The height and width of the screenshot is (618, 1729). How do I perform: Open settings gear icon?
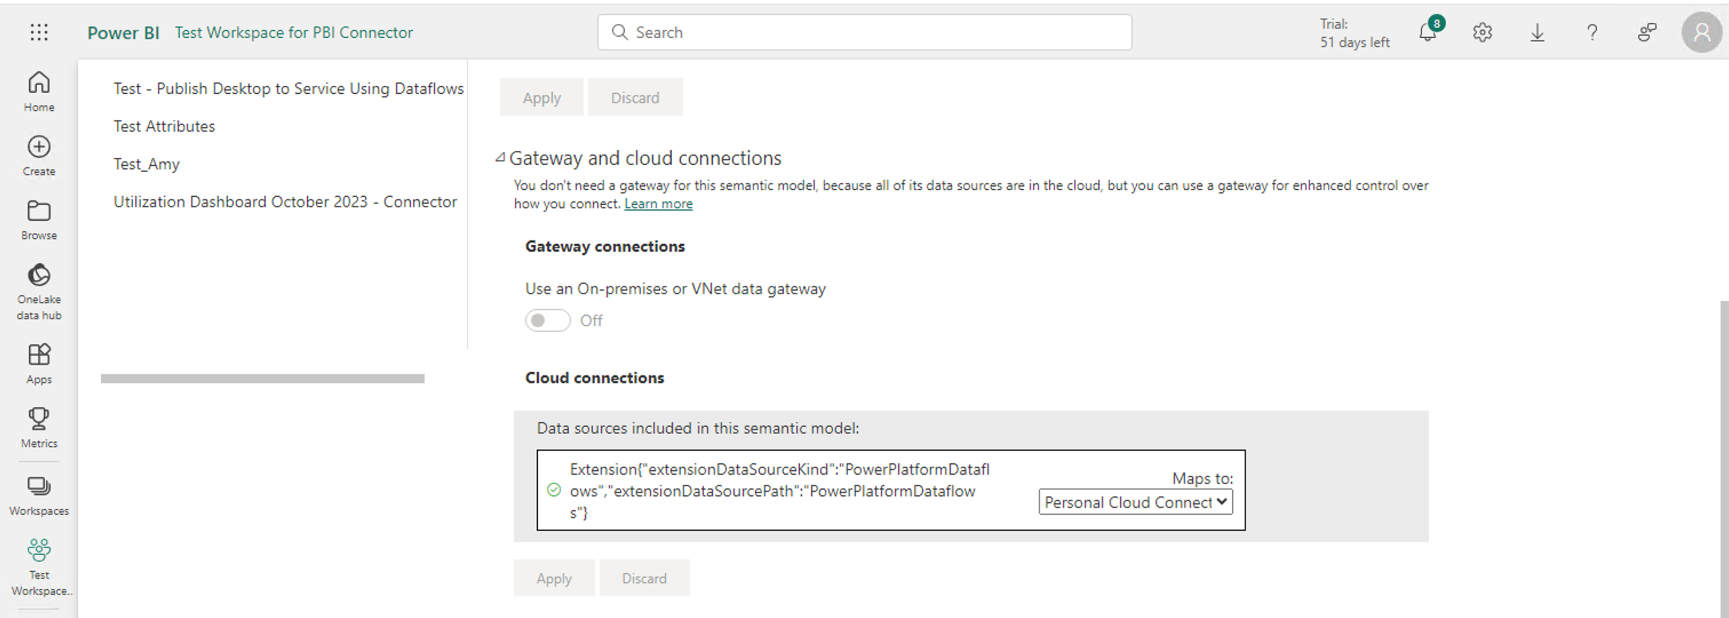click(x=1482, y=33)
